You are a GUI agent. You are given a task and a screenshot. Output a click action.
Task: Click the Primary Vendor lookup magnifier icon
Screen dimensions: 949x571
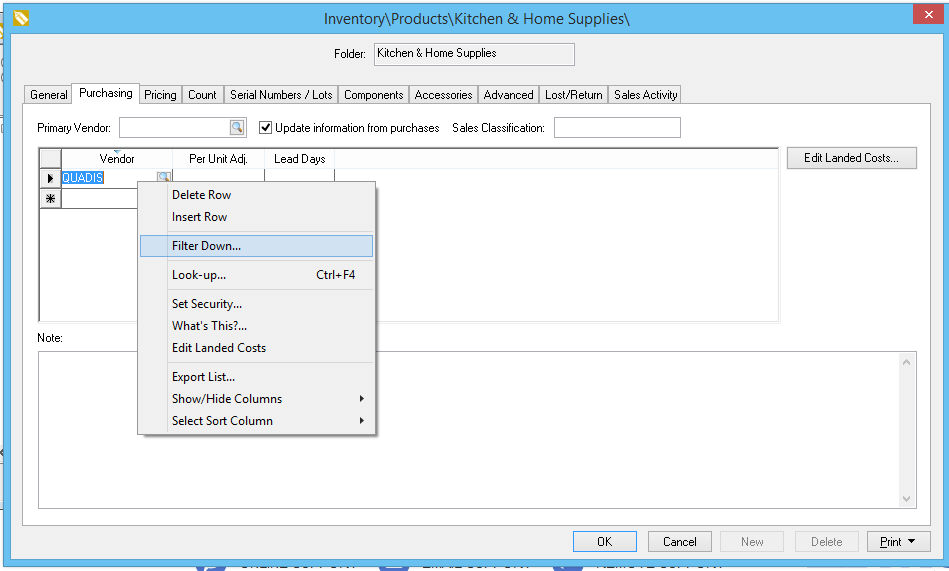point(237,128)
